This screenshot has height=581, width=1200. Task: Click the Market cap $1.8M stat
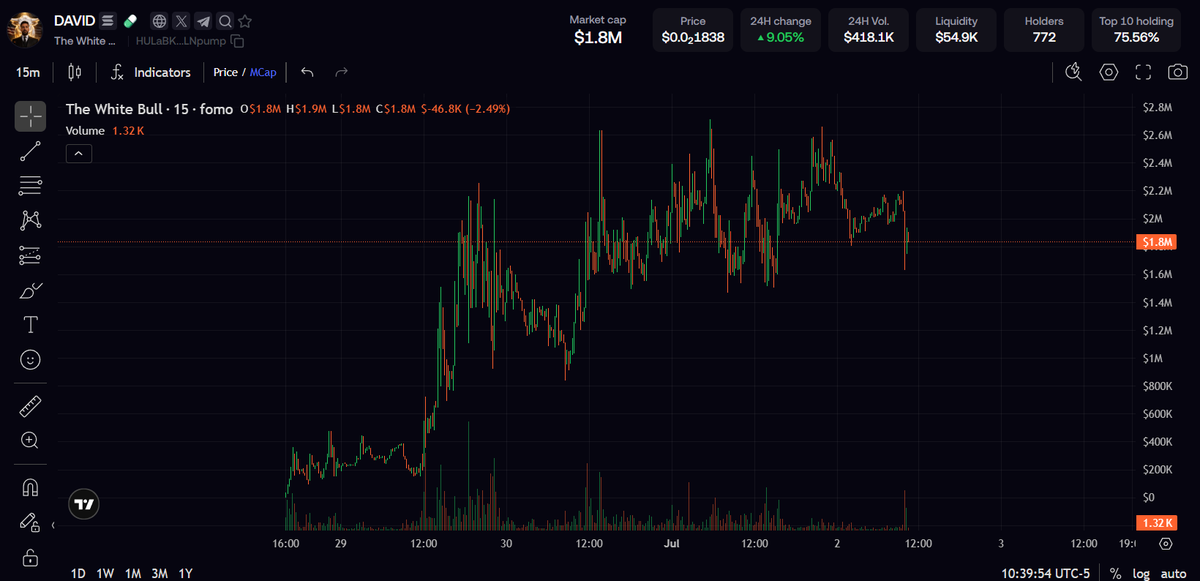tap(598, 30)
